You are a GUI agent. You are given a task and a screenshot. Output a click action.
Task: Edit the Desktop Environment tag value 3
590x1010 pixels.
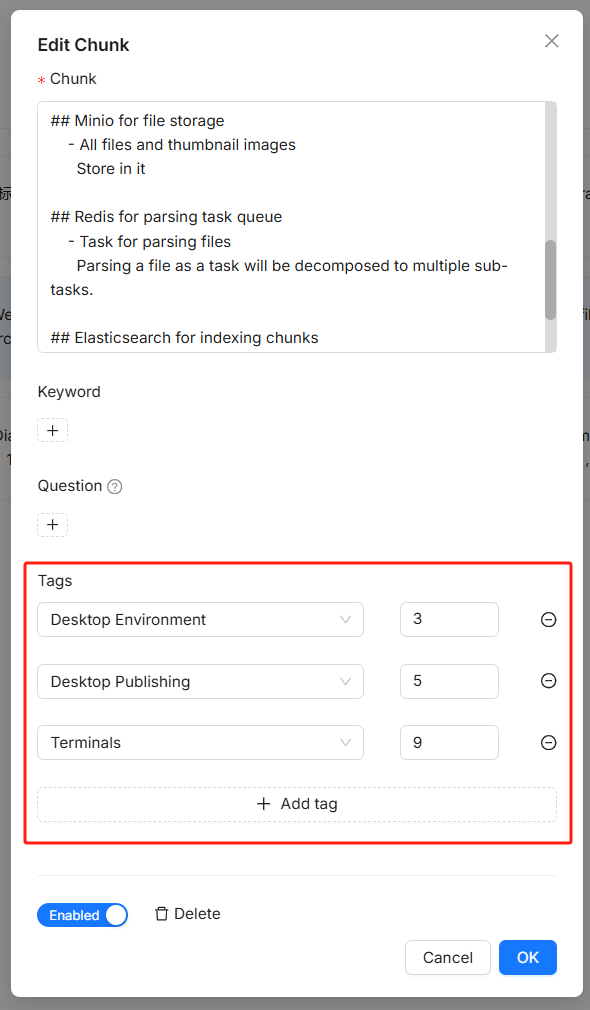(x=449, y=620)
